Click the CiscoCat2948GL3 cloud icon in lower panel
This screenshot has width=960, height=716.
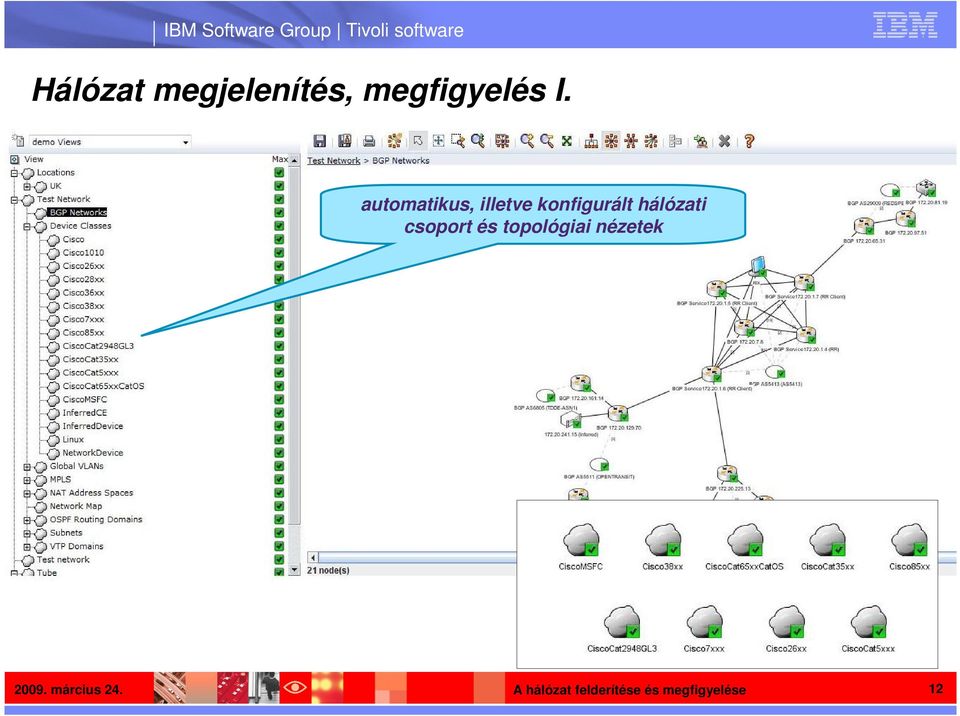pyautogui.click(x=622, y=622)
